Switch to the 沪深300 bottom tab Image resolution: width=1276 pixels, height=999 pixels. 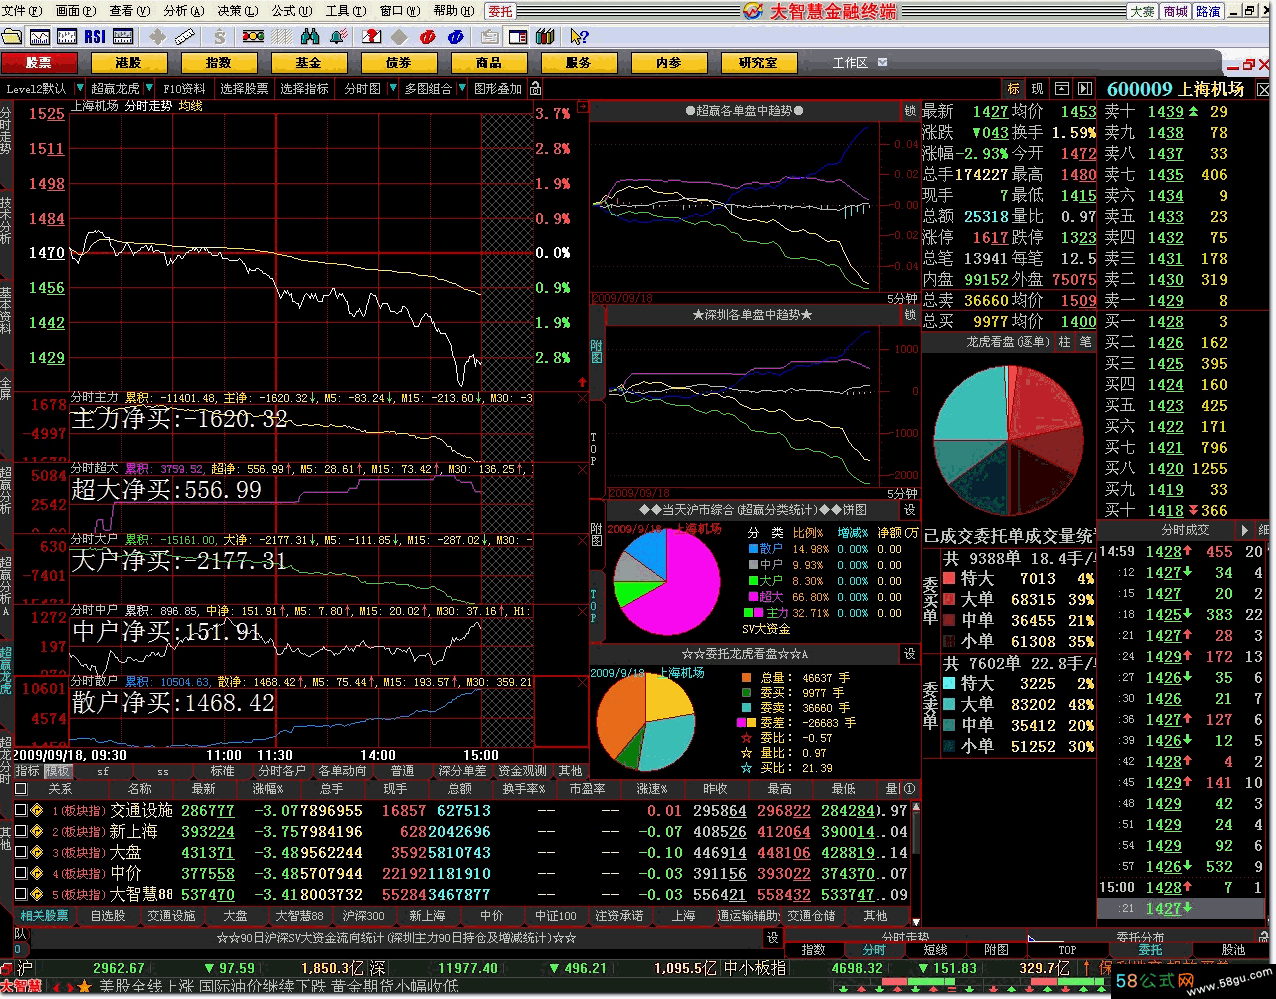[x=363, y=916]
